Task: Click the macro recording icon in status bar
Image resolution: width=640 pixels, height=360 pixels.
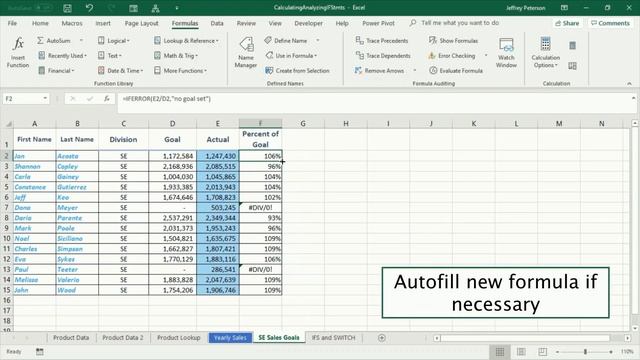Action: pos(40,351)
